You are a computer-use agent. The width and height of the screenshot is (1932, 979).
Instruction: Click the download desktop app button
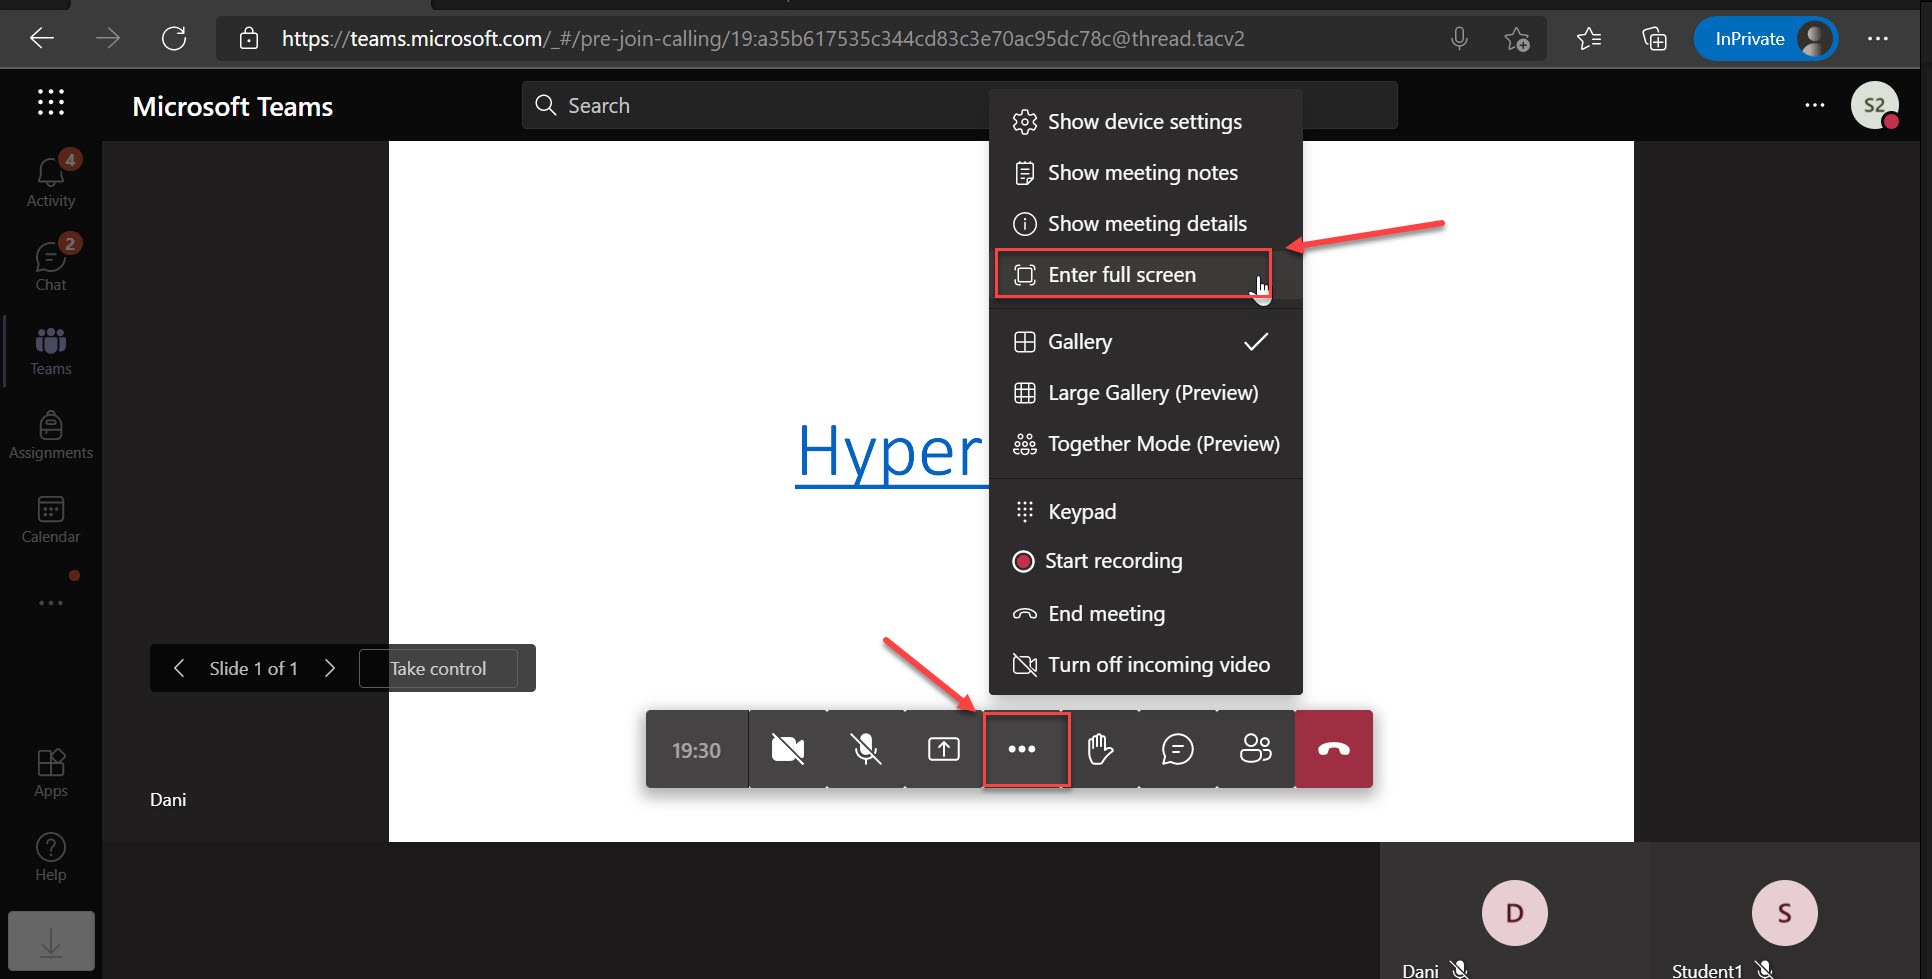click(51, 941)
